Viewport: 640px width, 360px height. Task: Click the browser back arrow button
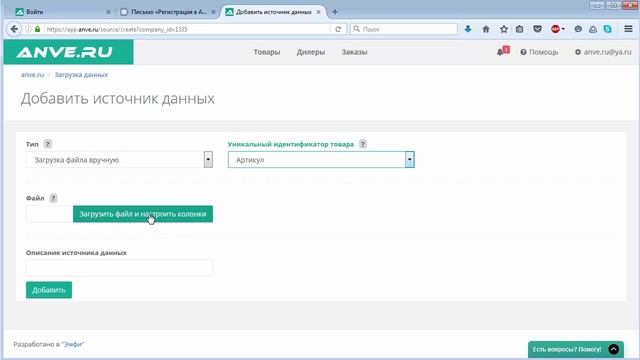click(x=14, y=29)
